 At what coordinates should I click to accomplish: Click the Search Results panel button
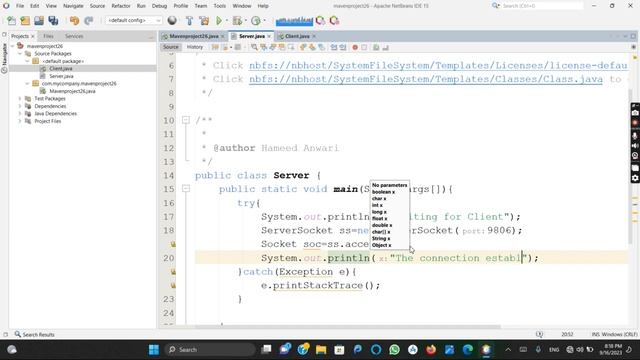click(x=34, y=334)
